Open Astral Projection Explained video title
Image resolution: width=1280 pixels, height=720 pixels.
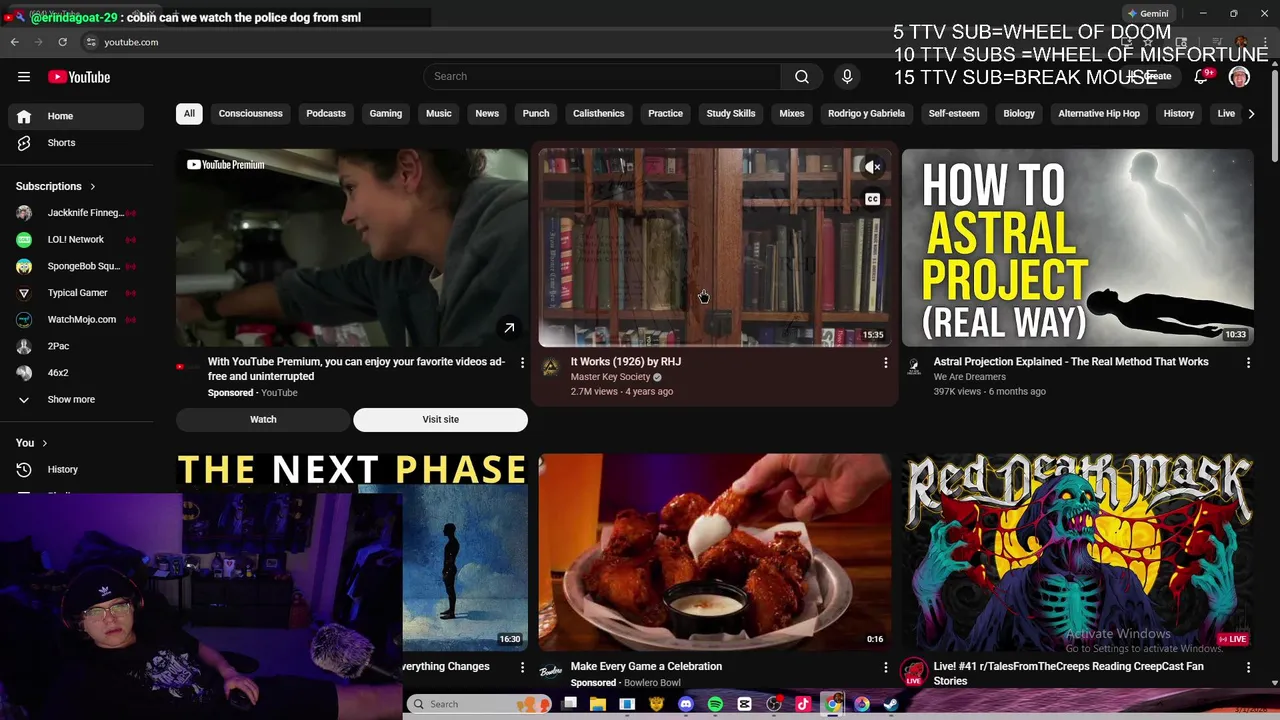tap(1071, 362)
